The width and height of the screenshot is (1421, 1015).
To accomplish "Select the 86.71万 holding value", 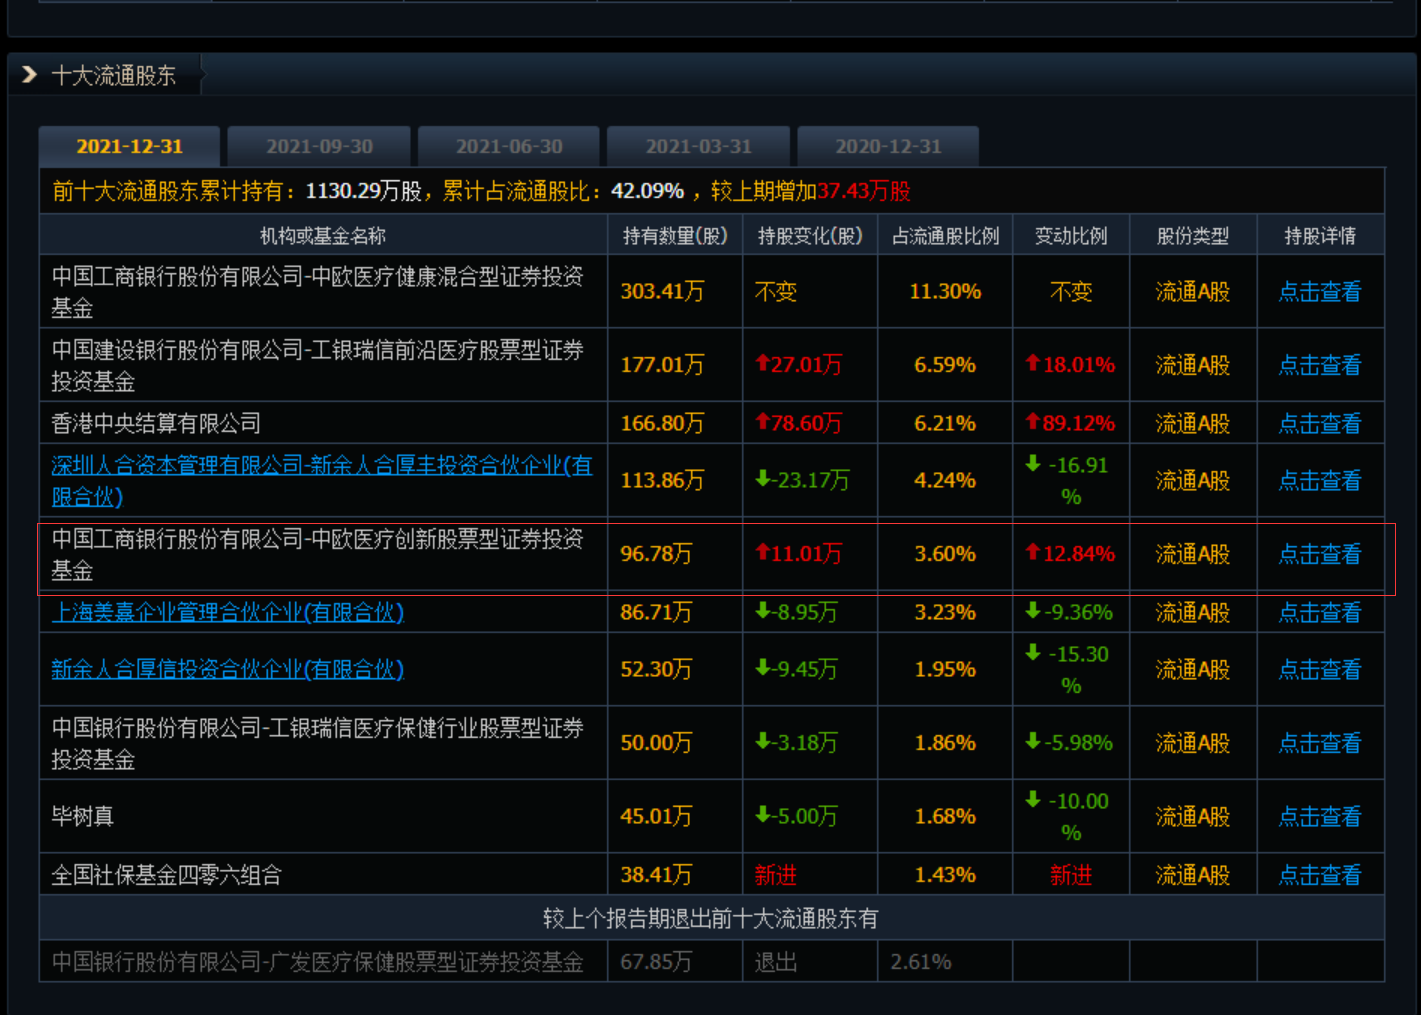I will [656, 612].
